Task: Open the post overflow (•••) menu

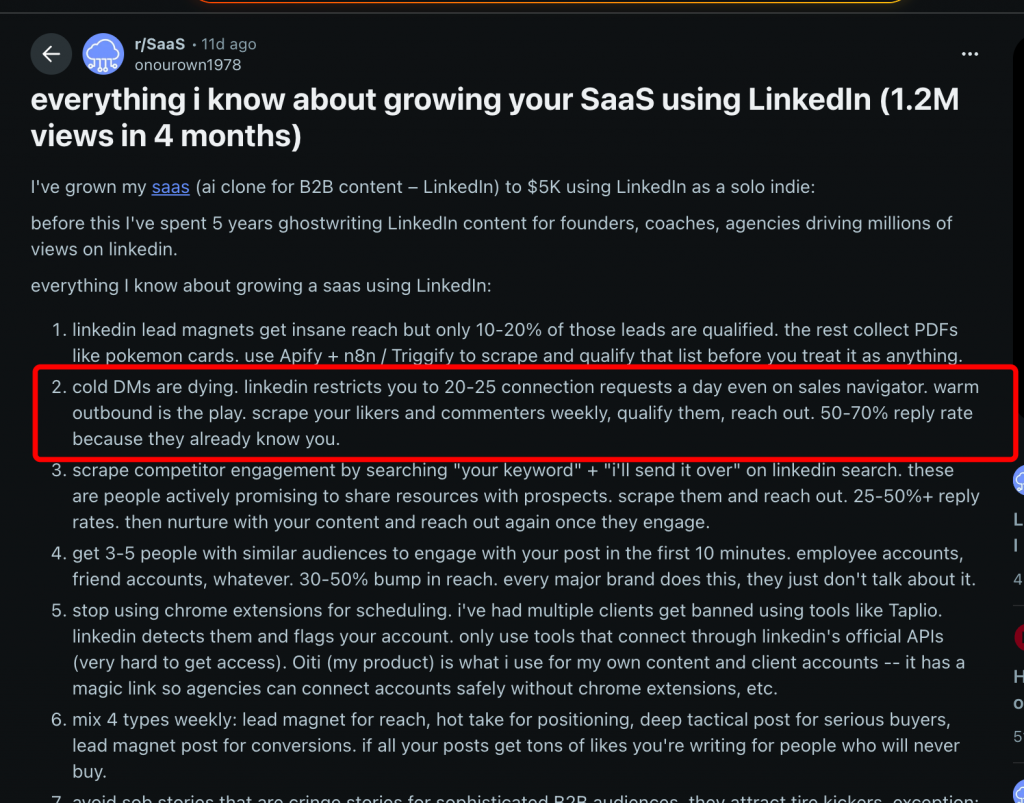Action: coord(969,54)
